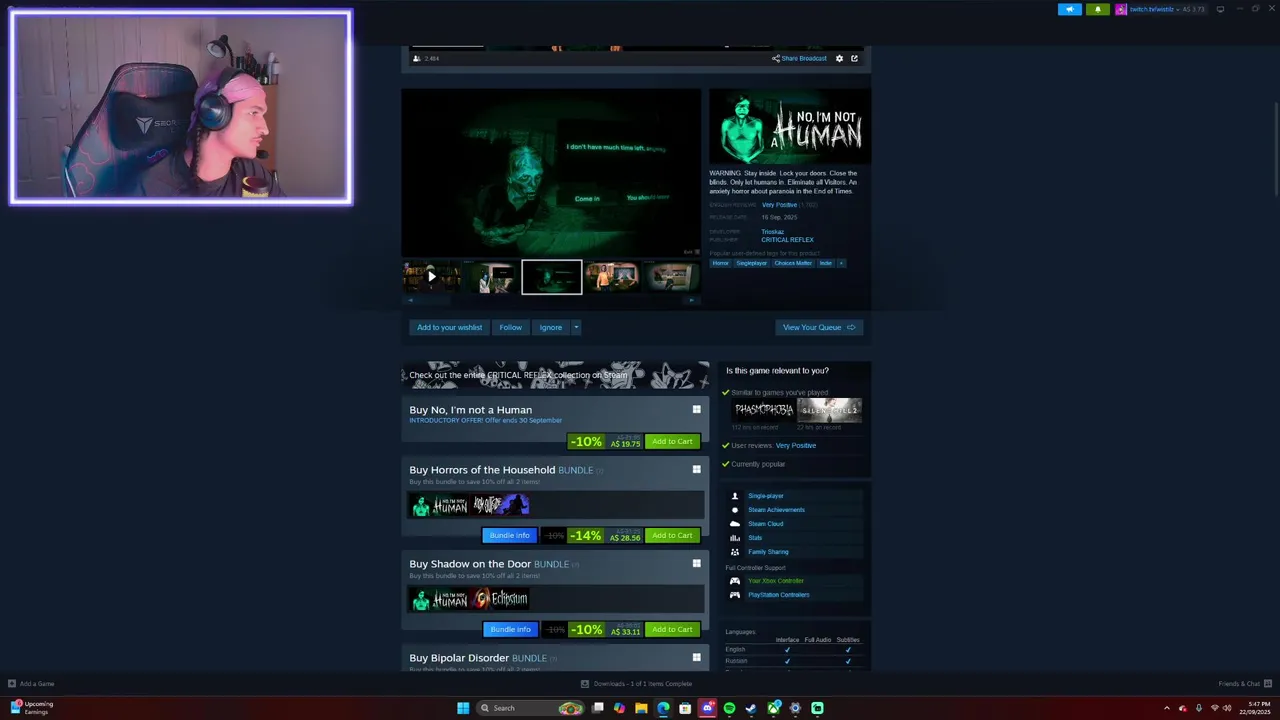The image size is (1280, 720).
Task: Pop out the broadcast in a new window
Action: coord(854,58)
